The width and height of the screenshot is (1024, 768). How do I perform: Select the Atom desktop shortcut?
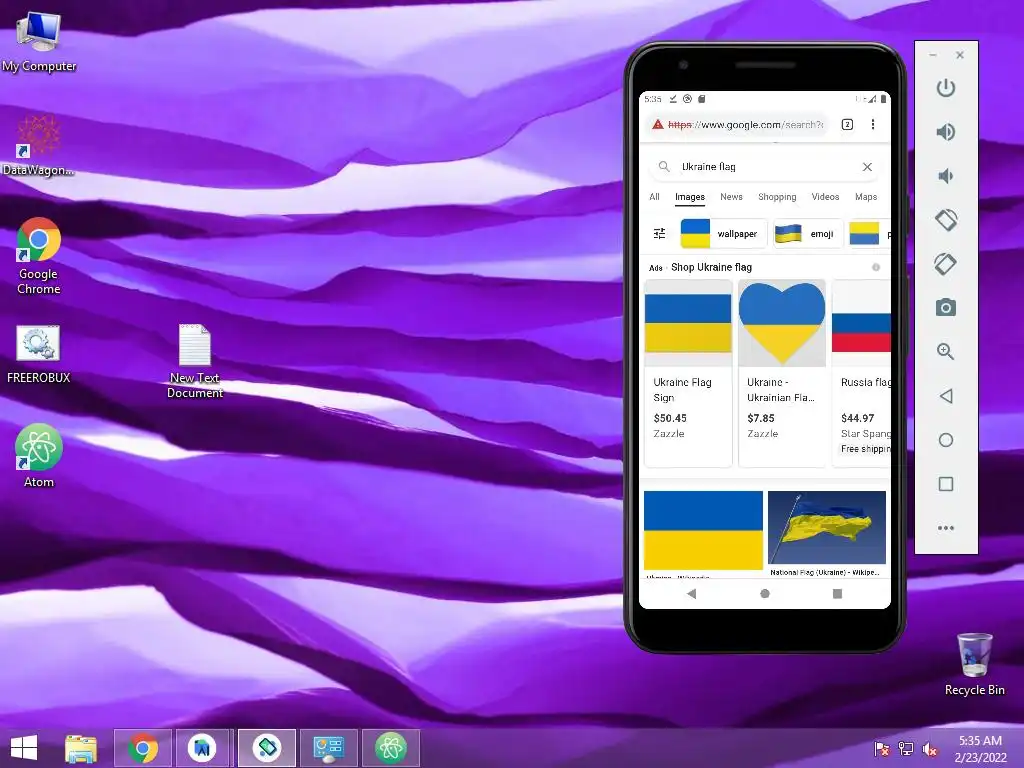click(39, 456)
